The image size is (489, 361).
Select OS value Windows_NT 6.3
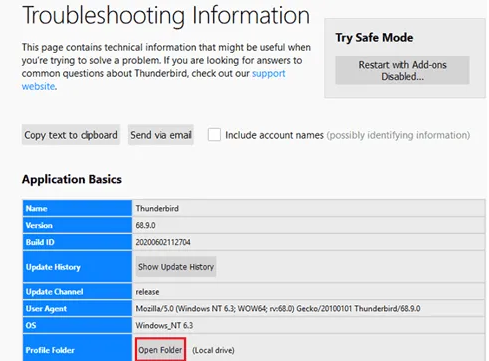pyautogui.click(x=164, y=325)
